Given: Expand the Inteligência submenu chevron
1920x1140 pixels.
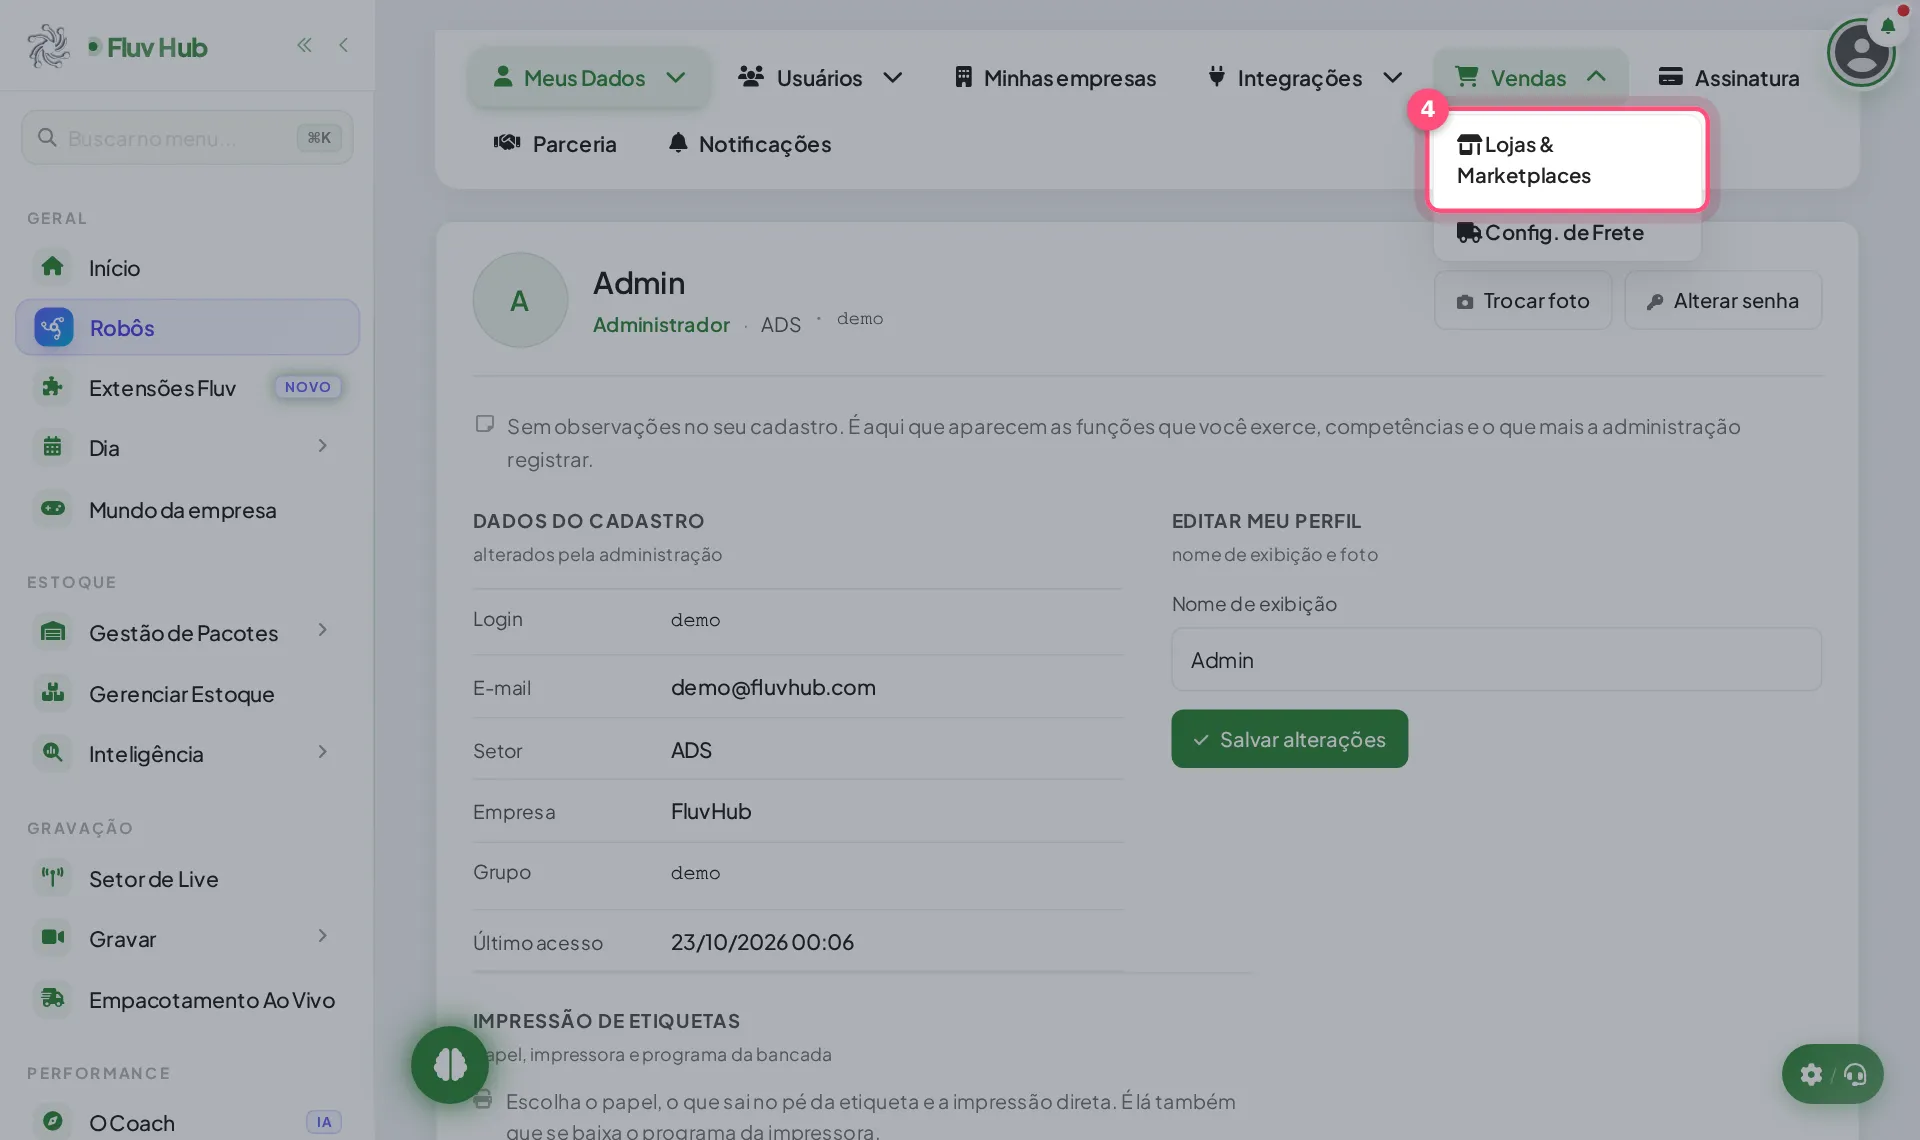Looking at the screenshot, I should tap(322, 752).
